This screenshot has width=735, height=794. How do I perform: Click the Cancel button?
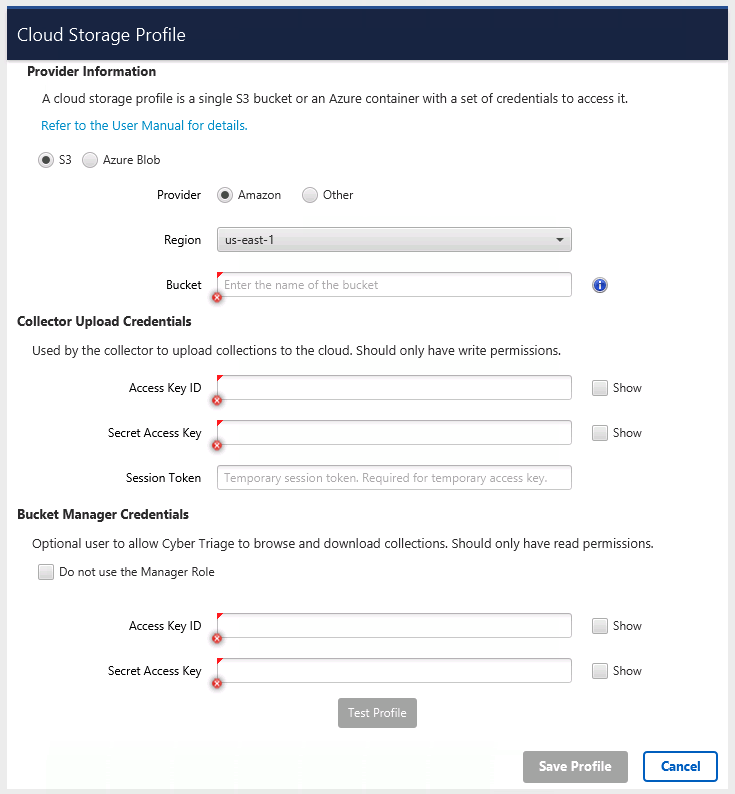pos(680,767)
